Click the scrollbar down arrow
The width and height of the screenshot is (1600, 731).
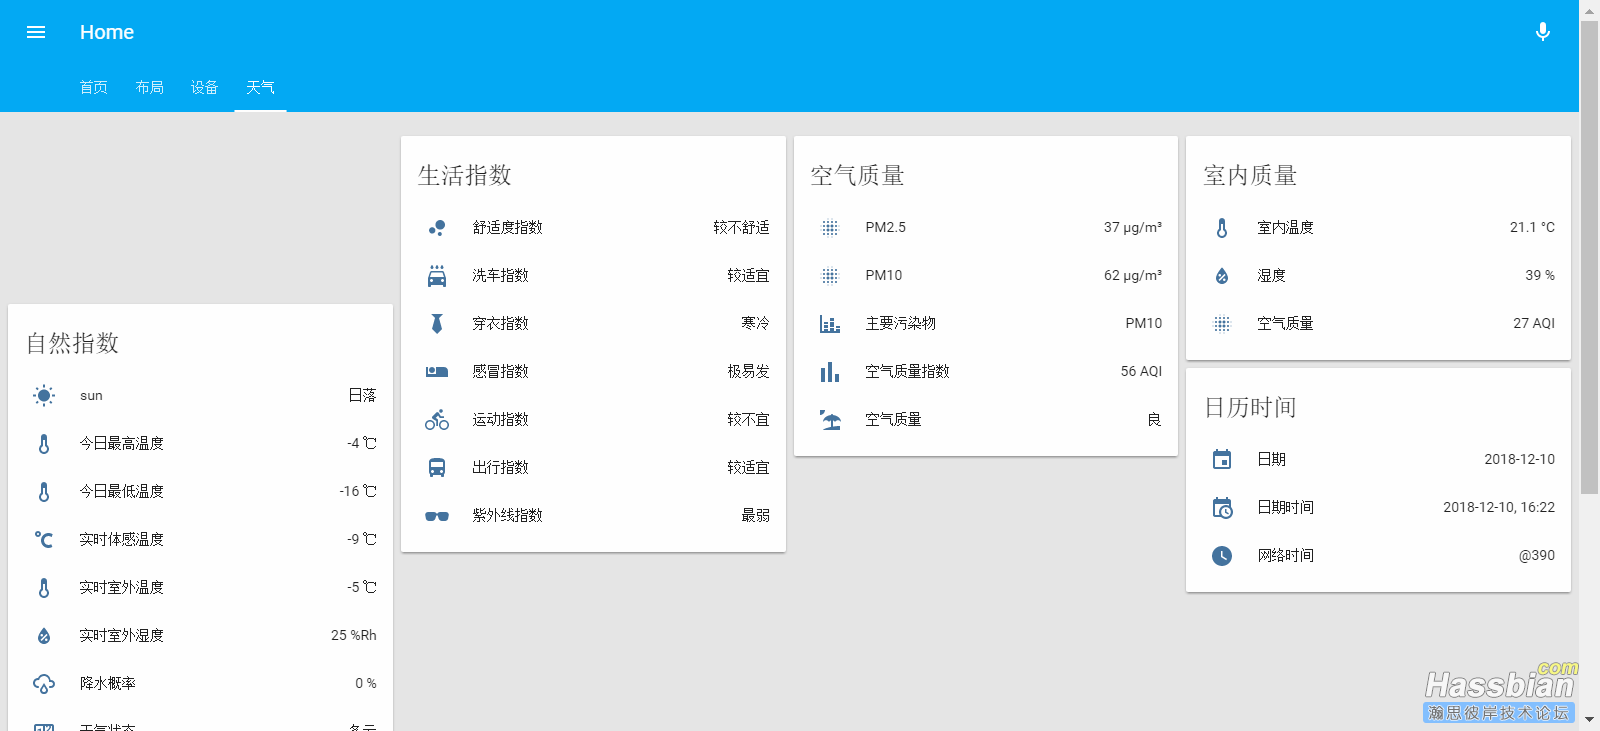1589,720
